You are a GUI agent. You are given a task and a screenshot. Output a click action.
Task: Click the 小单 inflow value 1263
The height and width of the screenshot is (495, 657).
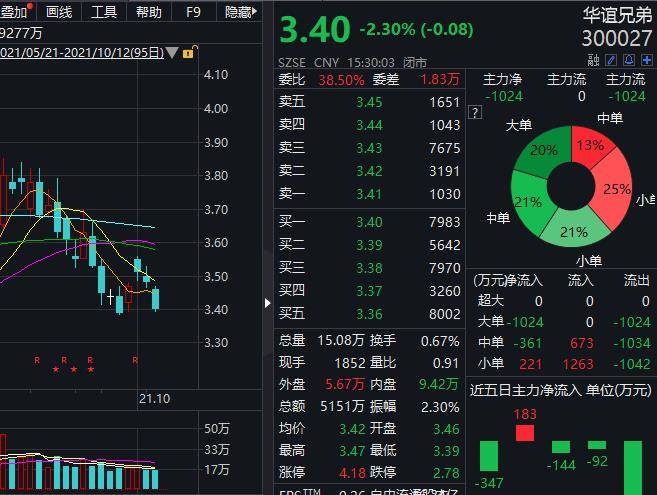[578, 364]
